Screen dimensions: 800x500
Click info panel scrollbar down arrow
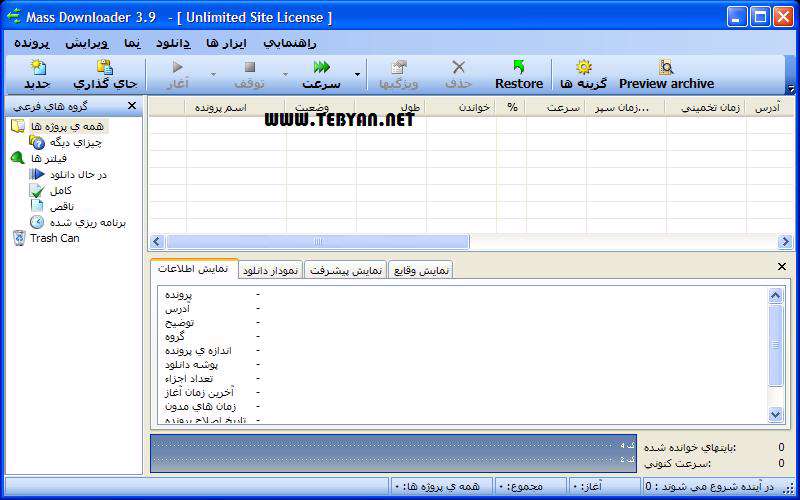coord(776,414)
